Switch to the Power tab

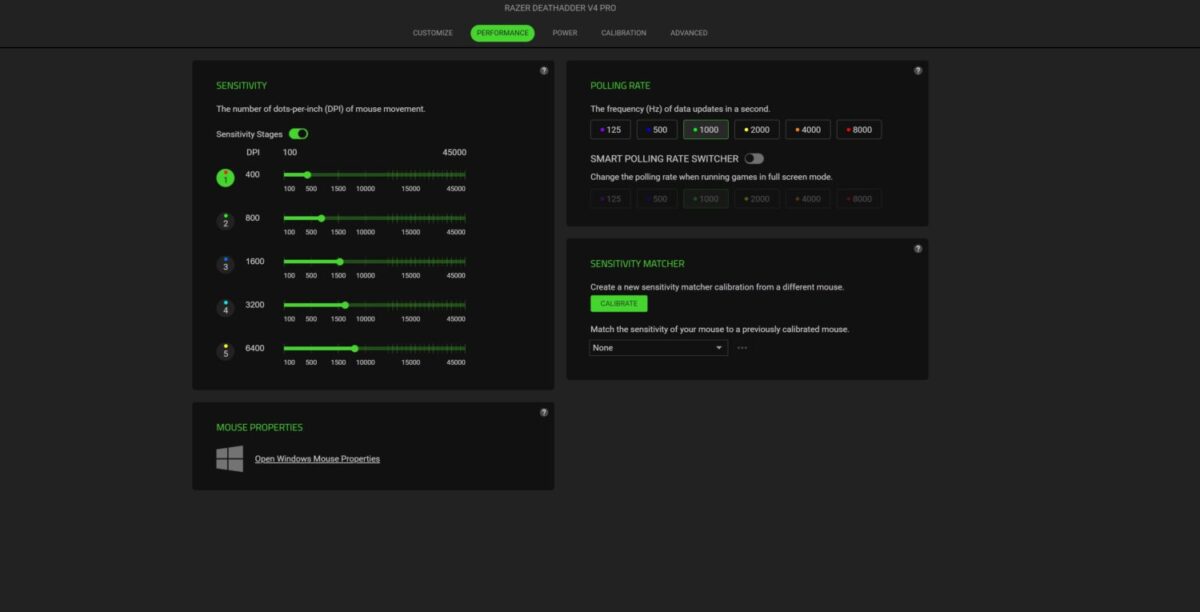click(x=565, y=33)
